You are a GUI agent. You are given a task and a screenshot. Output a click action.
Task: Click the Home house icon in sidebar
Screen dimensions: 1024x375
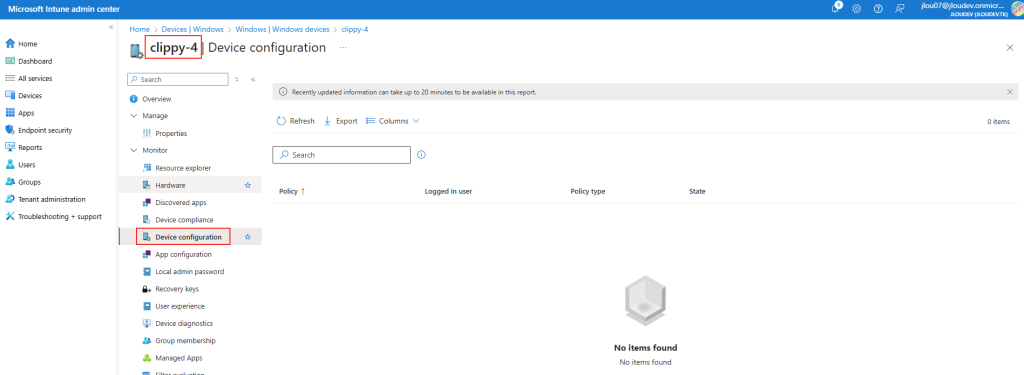pos(10,44)
